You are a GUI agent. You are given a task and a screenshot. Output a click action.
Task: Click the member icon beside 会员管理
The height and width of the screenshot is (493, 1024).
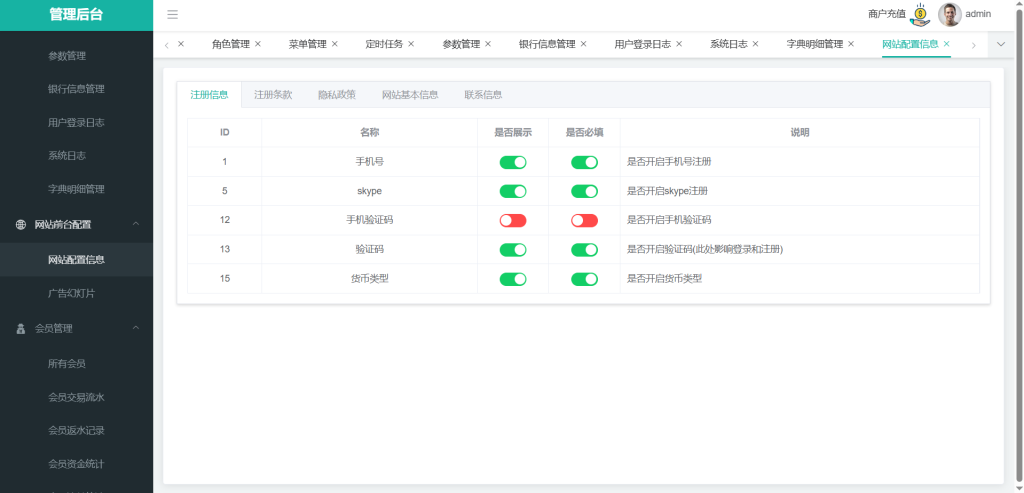(x=21, y=328)
